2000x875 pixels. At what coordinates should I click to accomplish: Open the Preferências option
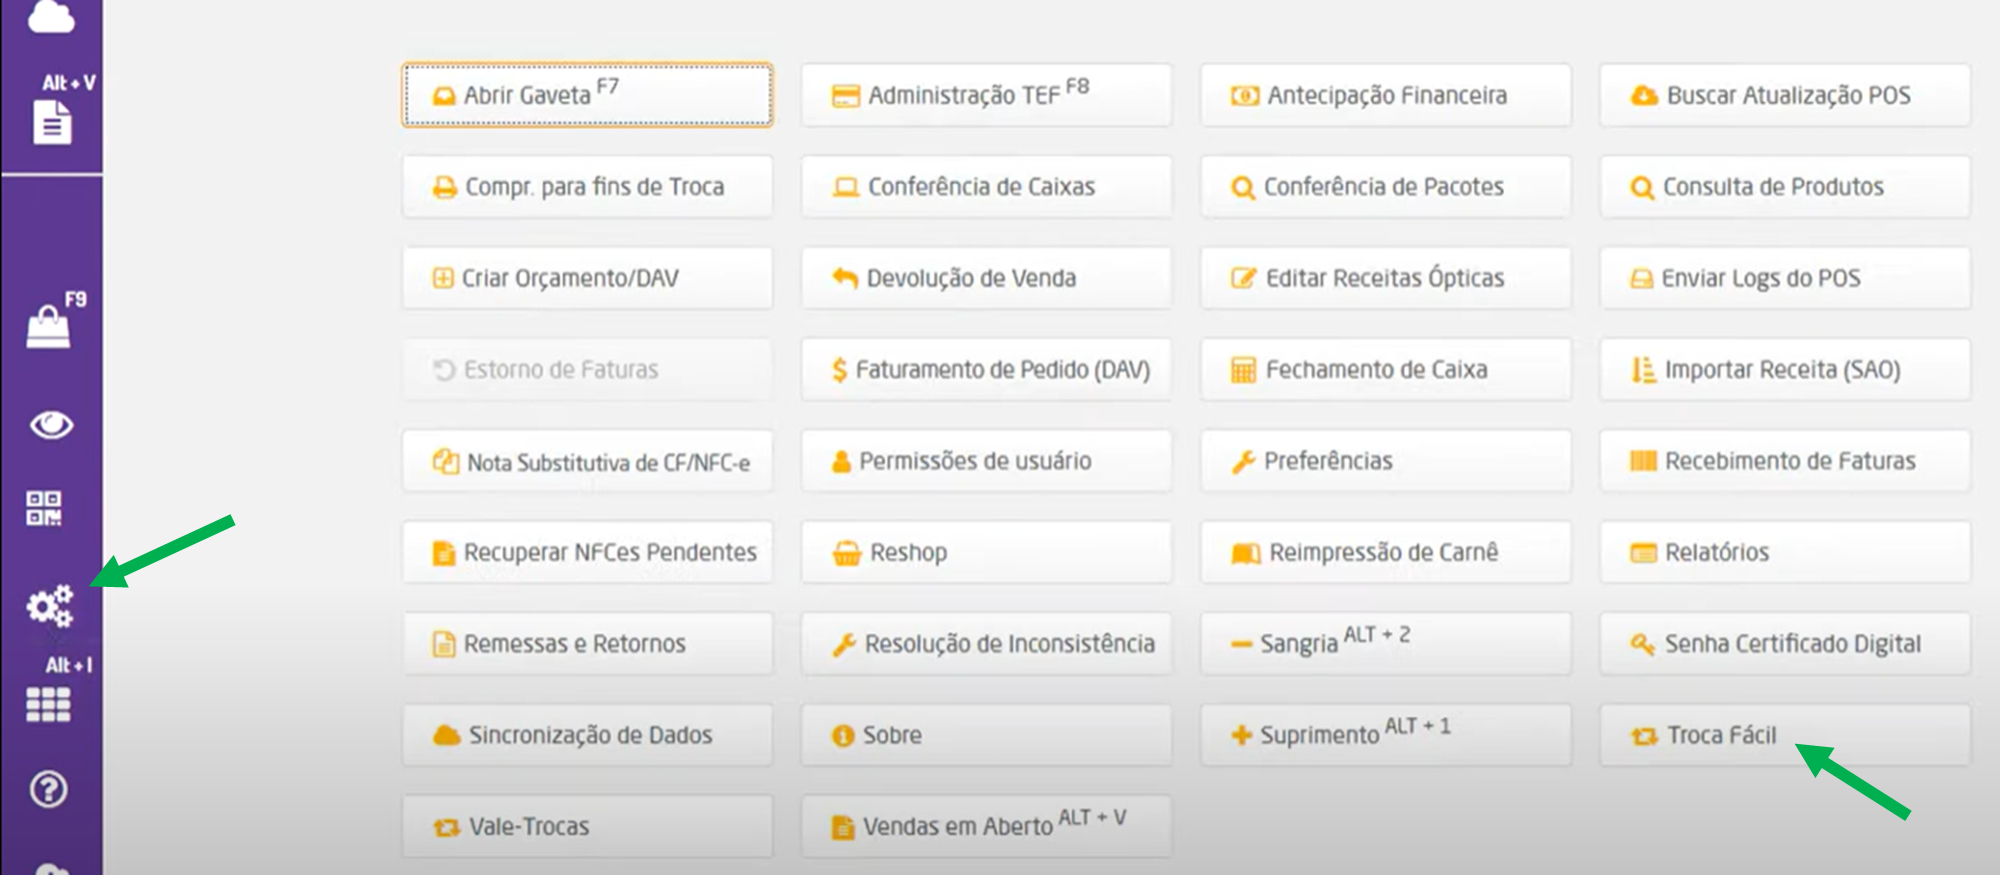click(x=1385, y=461)
